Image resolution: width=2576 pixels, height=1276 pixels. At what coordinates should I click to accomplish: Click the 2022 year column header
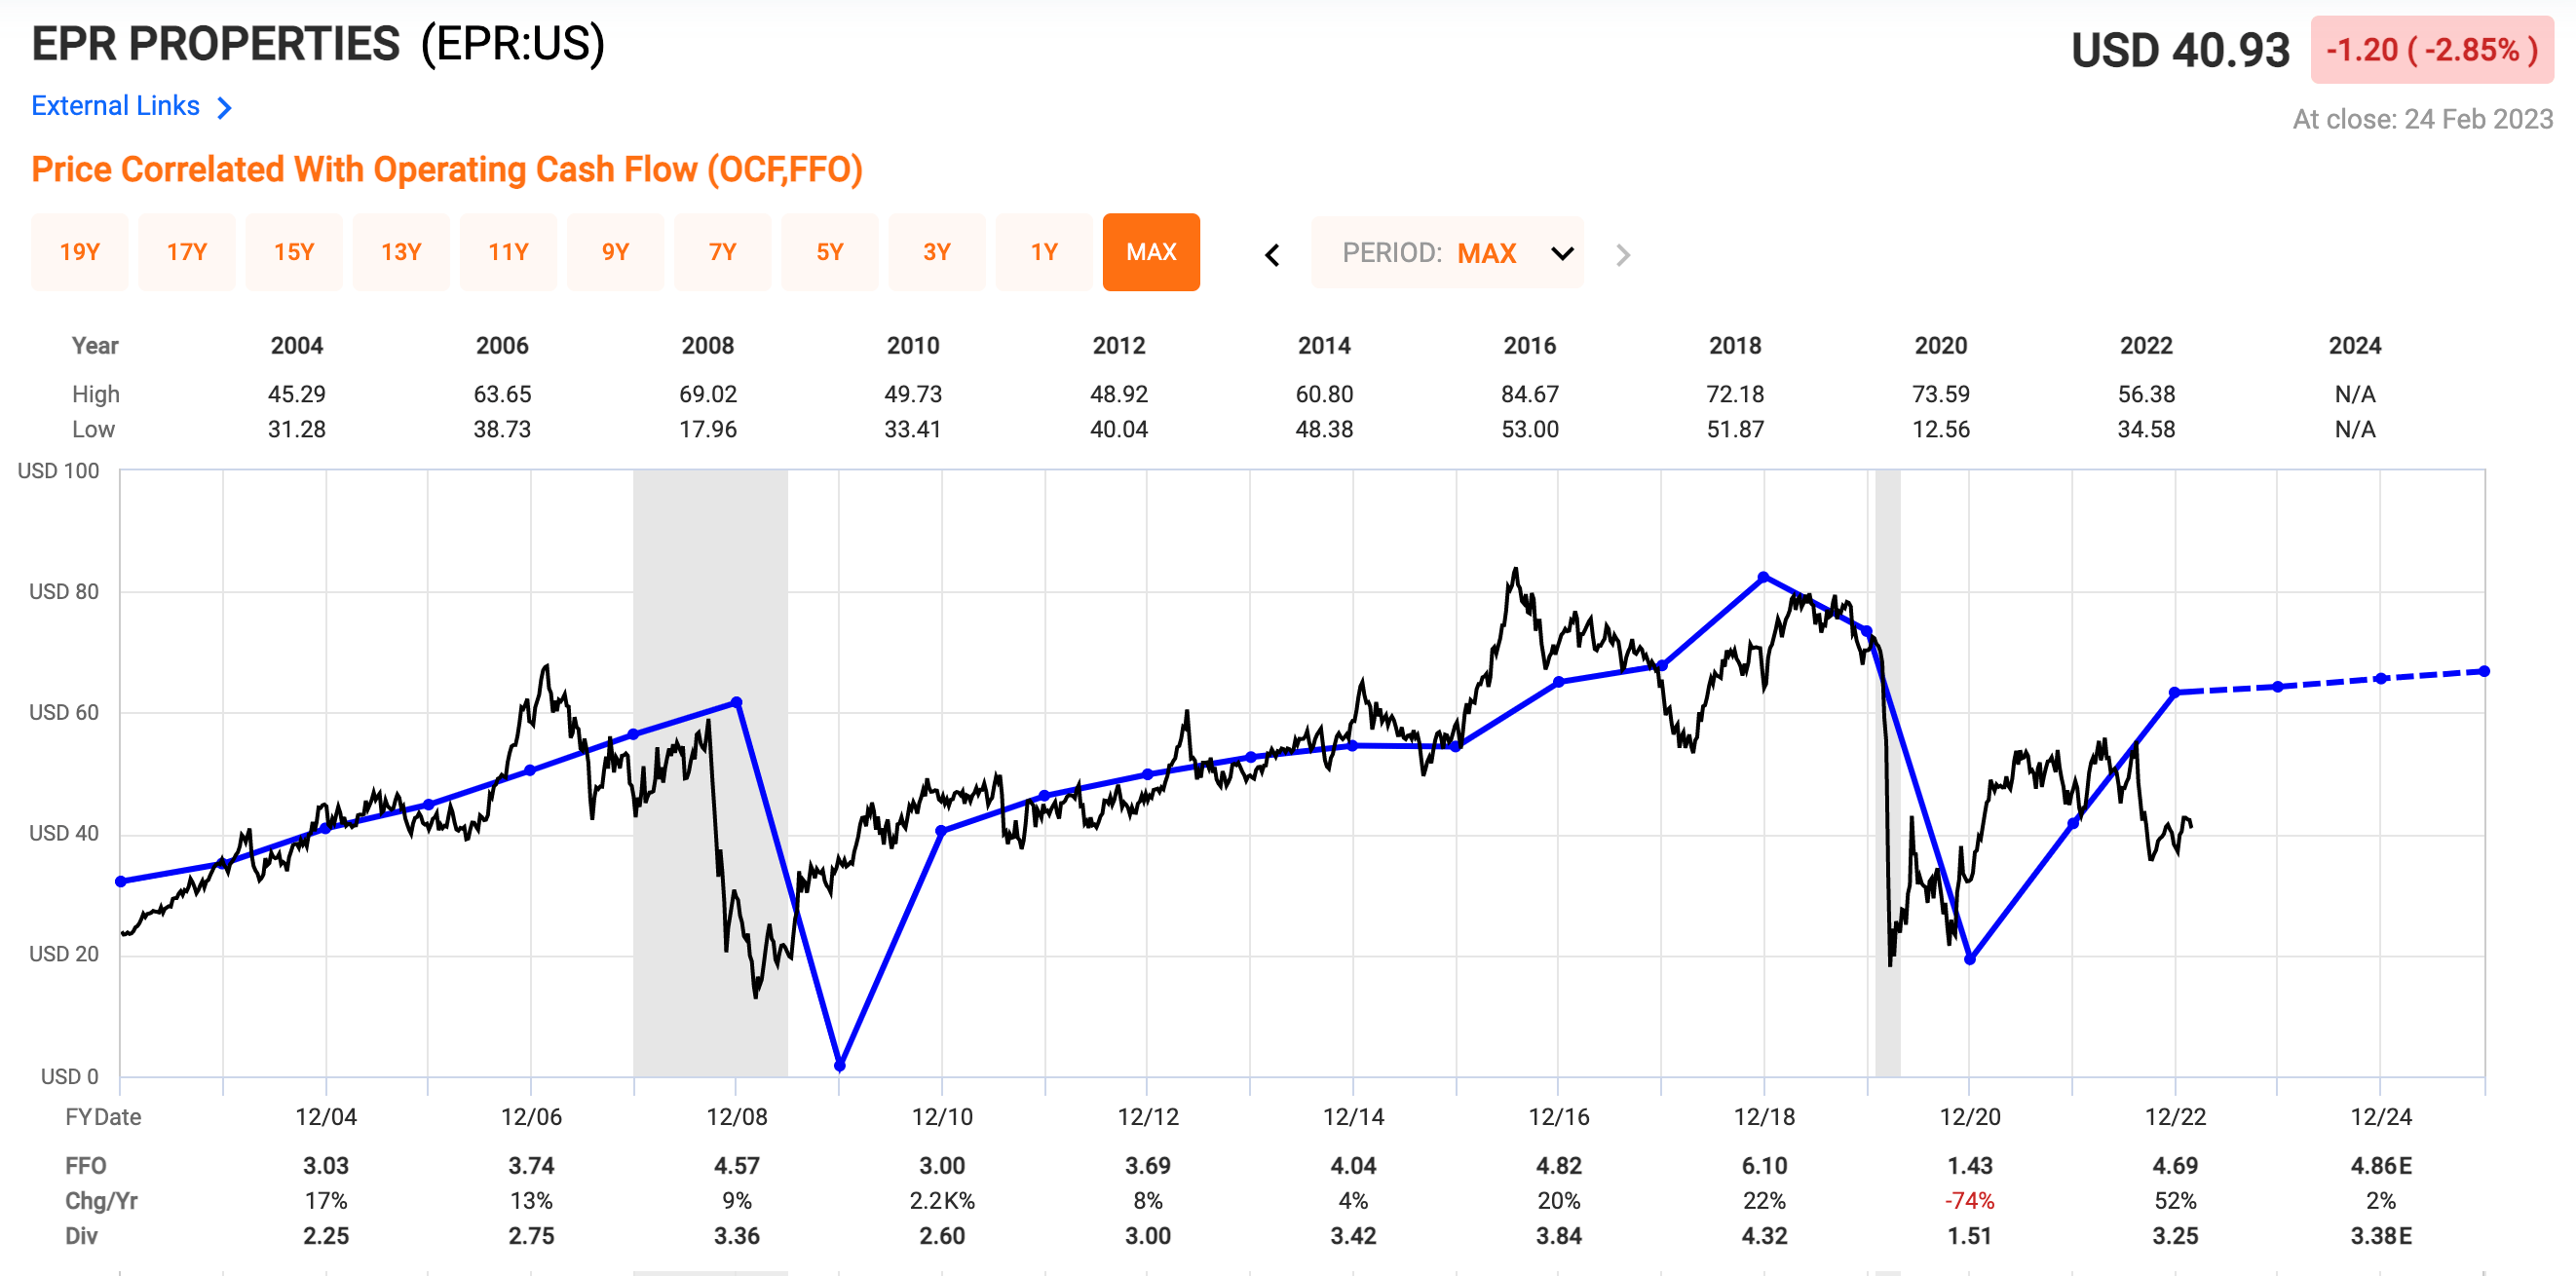2146,346
